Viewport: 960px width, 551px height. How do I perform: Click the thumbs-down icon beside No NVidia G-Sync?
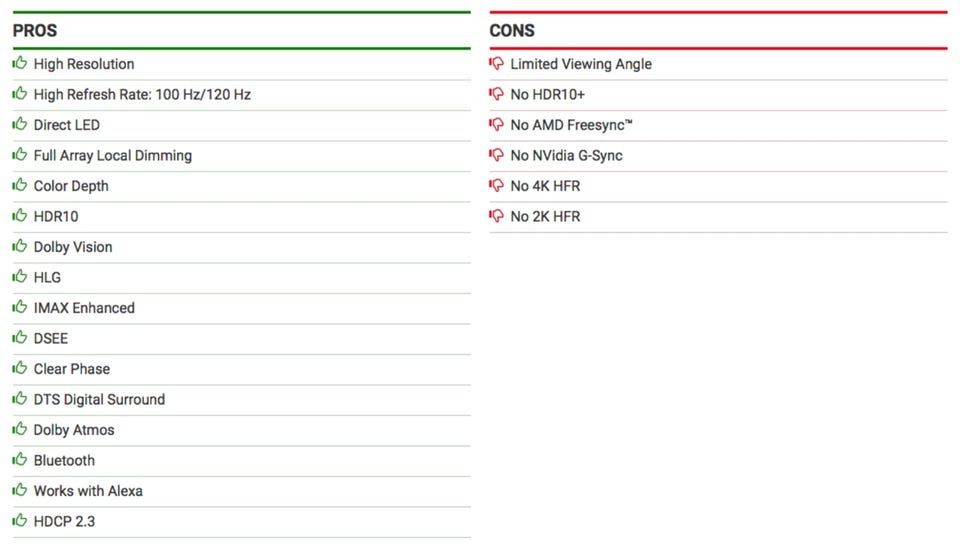point(497,155)
